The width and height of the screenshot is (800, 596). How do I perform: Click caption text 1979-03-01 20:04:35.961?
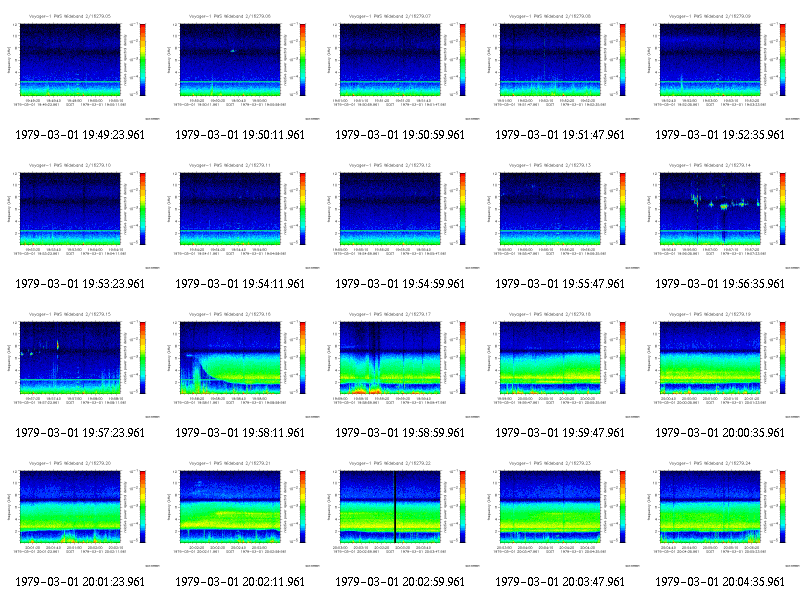(x=720, y=582)
